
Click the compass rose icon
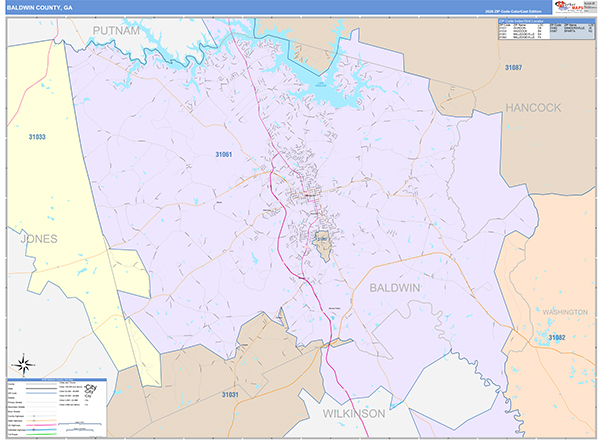[24, 365]
